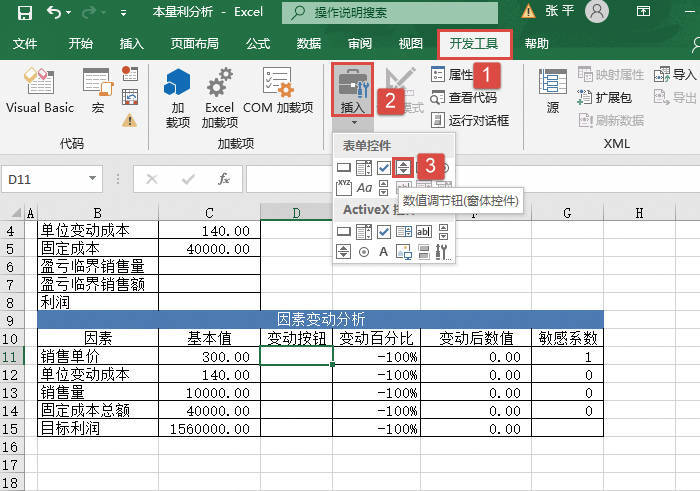Select the form control Group Box XYZ icon
The width and height of the screenshot is (700, 491).
[x=343, y=187]
